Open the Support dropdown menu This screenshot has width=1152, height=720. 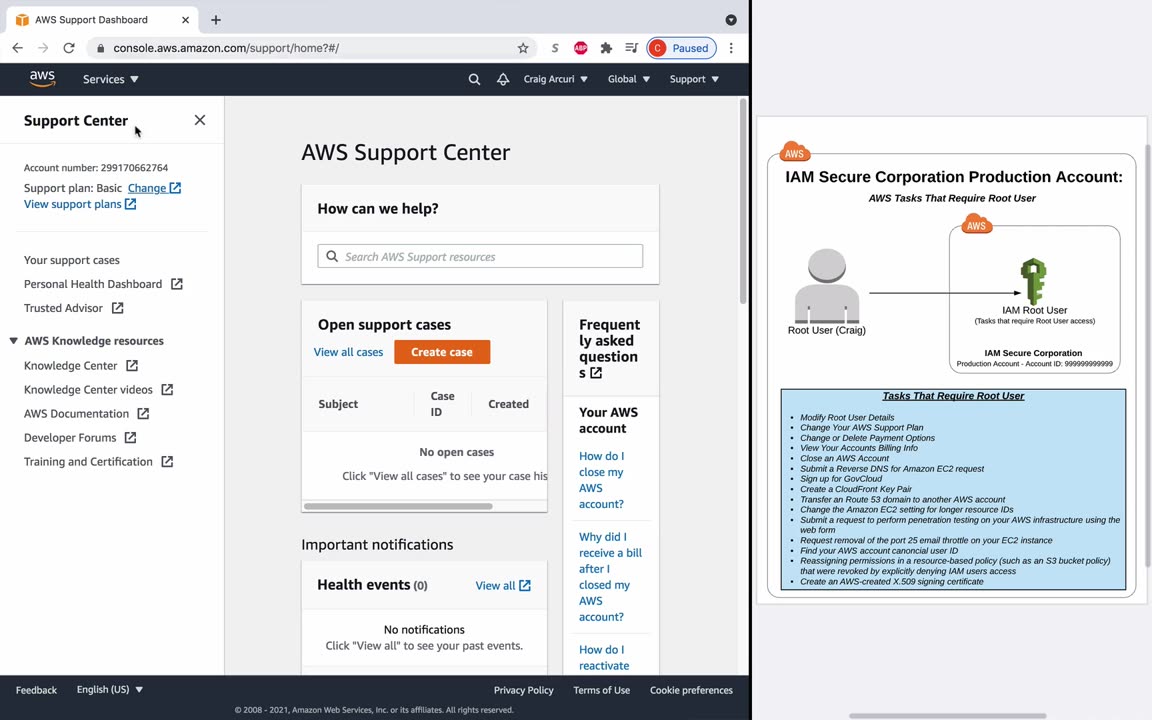[694, 79]
